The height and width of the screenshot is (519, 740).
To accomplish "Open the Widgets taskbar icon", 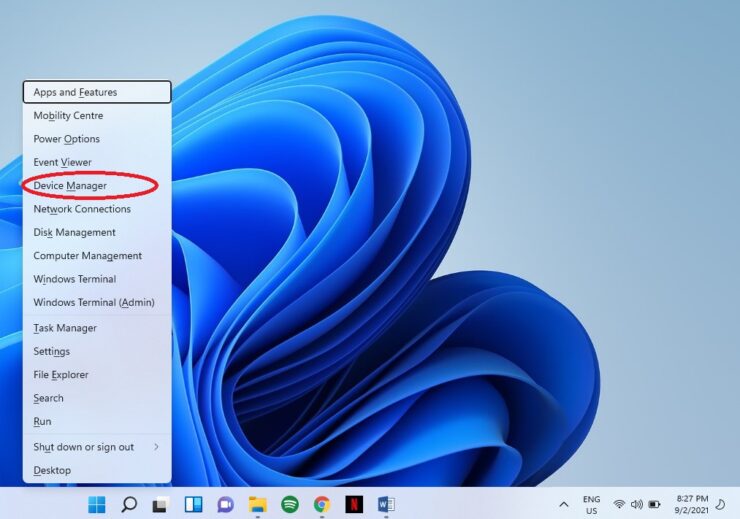I will [x=193, y=504].
